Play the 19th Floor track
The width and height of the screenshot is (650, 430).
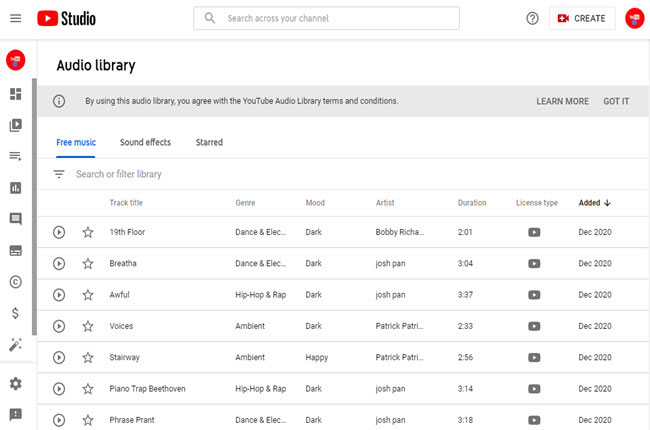pyautogui.click(x=59, y=232)
